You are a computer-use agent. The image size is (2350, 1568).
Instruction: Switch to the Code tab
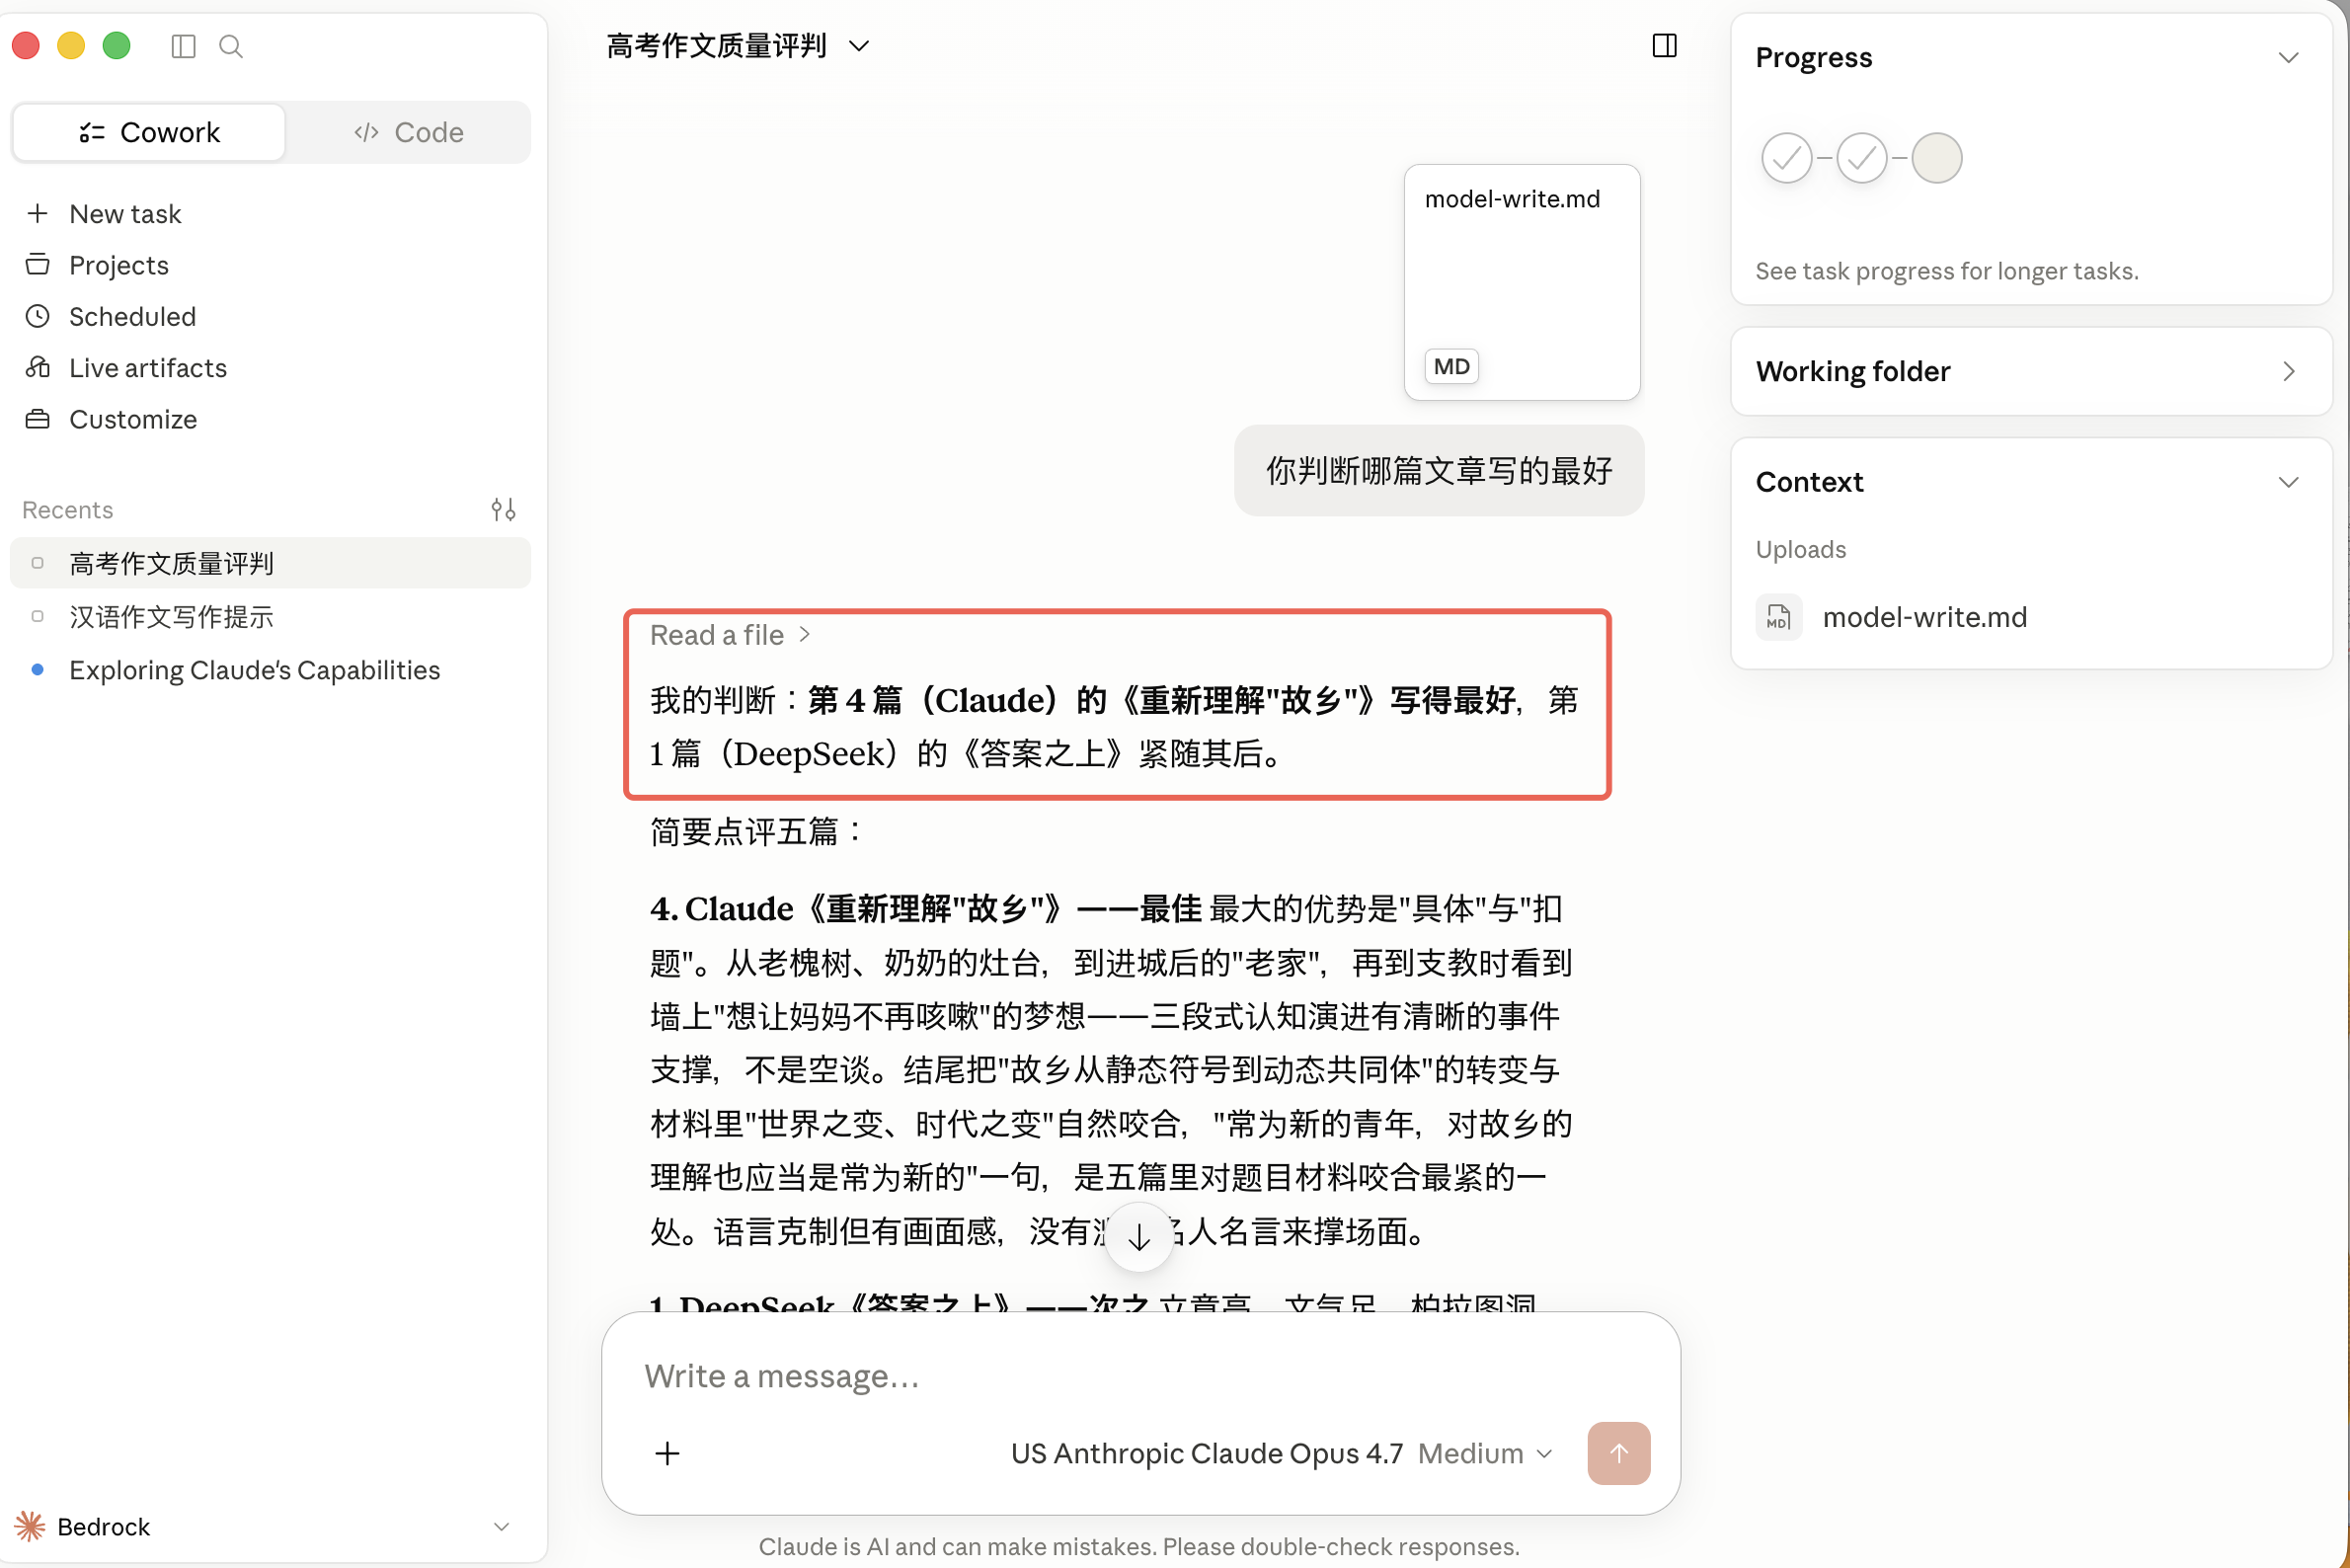click(x=409, y=132)
